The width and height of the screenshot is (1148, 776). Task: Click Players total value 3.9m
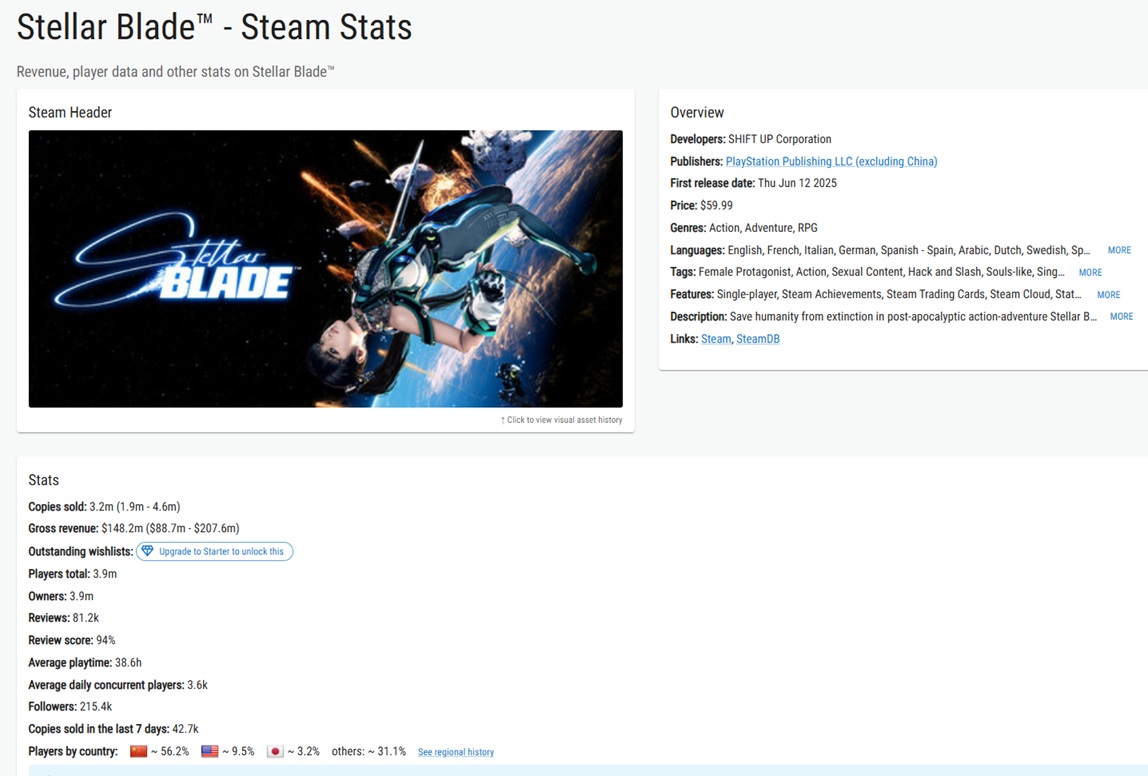(x=105, y=574)
